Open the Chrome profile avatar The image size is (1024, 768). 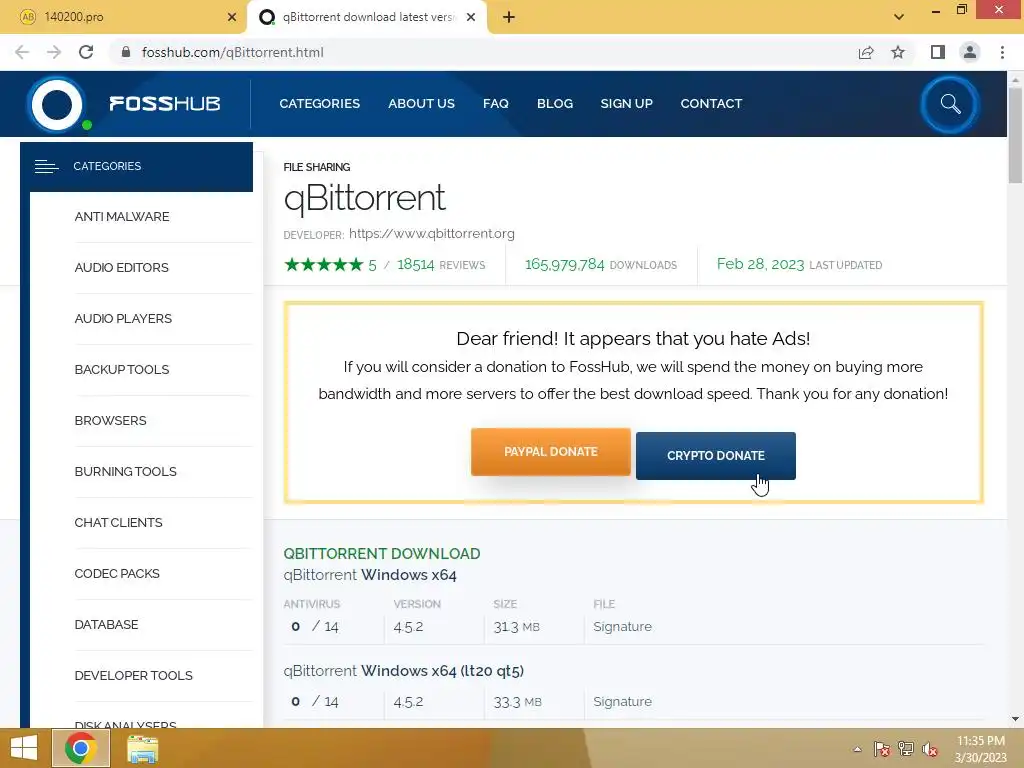point(970,52)
